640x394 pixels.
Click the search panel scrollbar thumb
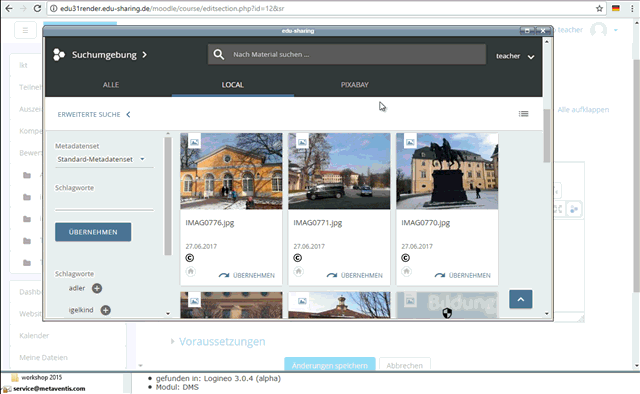168,196
